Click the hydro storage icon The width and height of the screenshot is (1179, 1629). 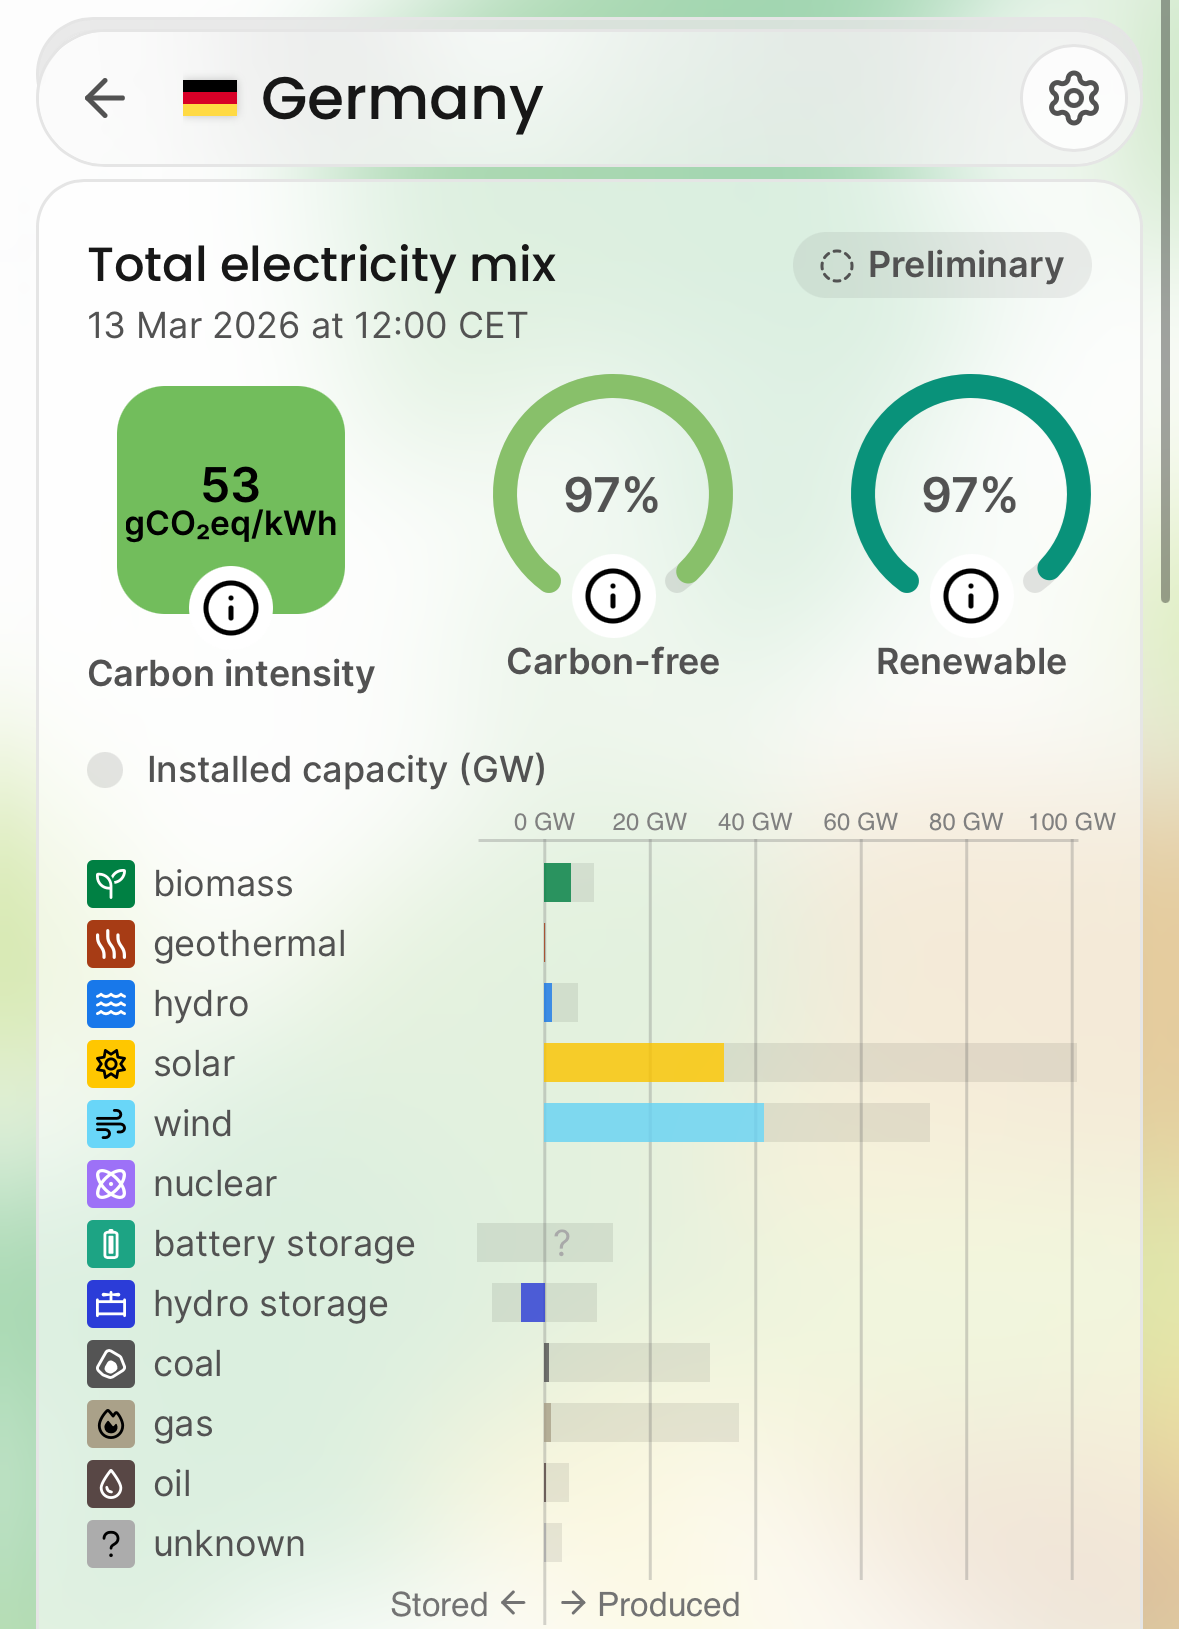tap(111, 1304)
